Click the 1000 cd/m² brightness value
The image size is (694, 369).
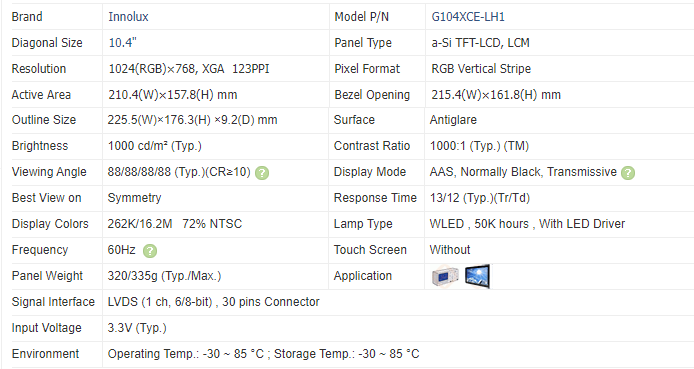pyautogui.click(x=154, y=146)
